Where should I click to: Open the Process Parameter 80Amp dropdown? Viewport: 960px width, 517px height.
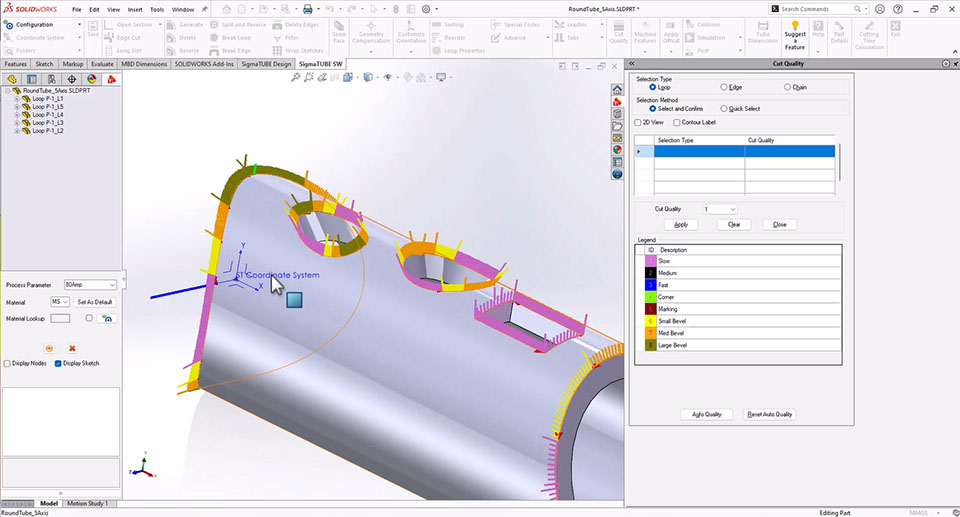(x=90, y=285)
